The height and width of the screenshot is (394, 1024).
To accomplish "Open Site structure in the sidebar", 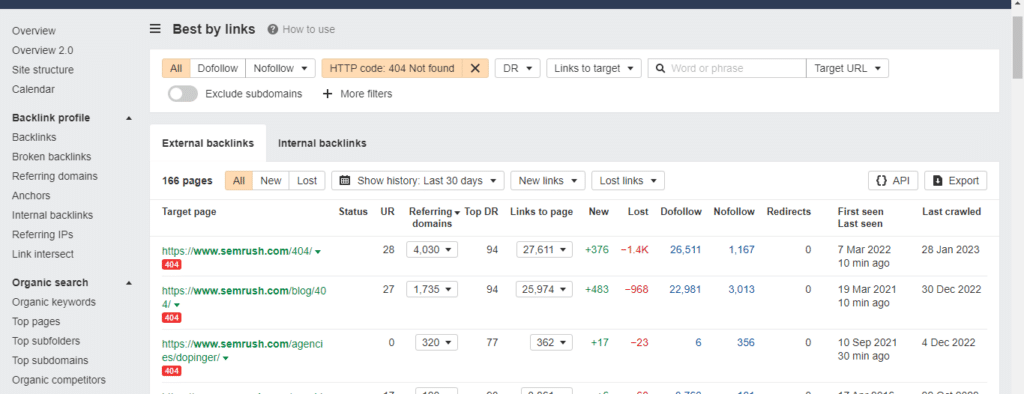I will [42, 70].
